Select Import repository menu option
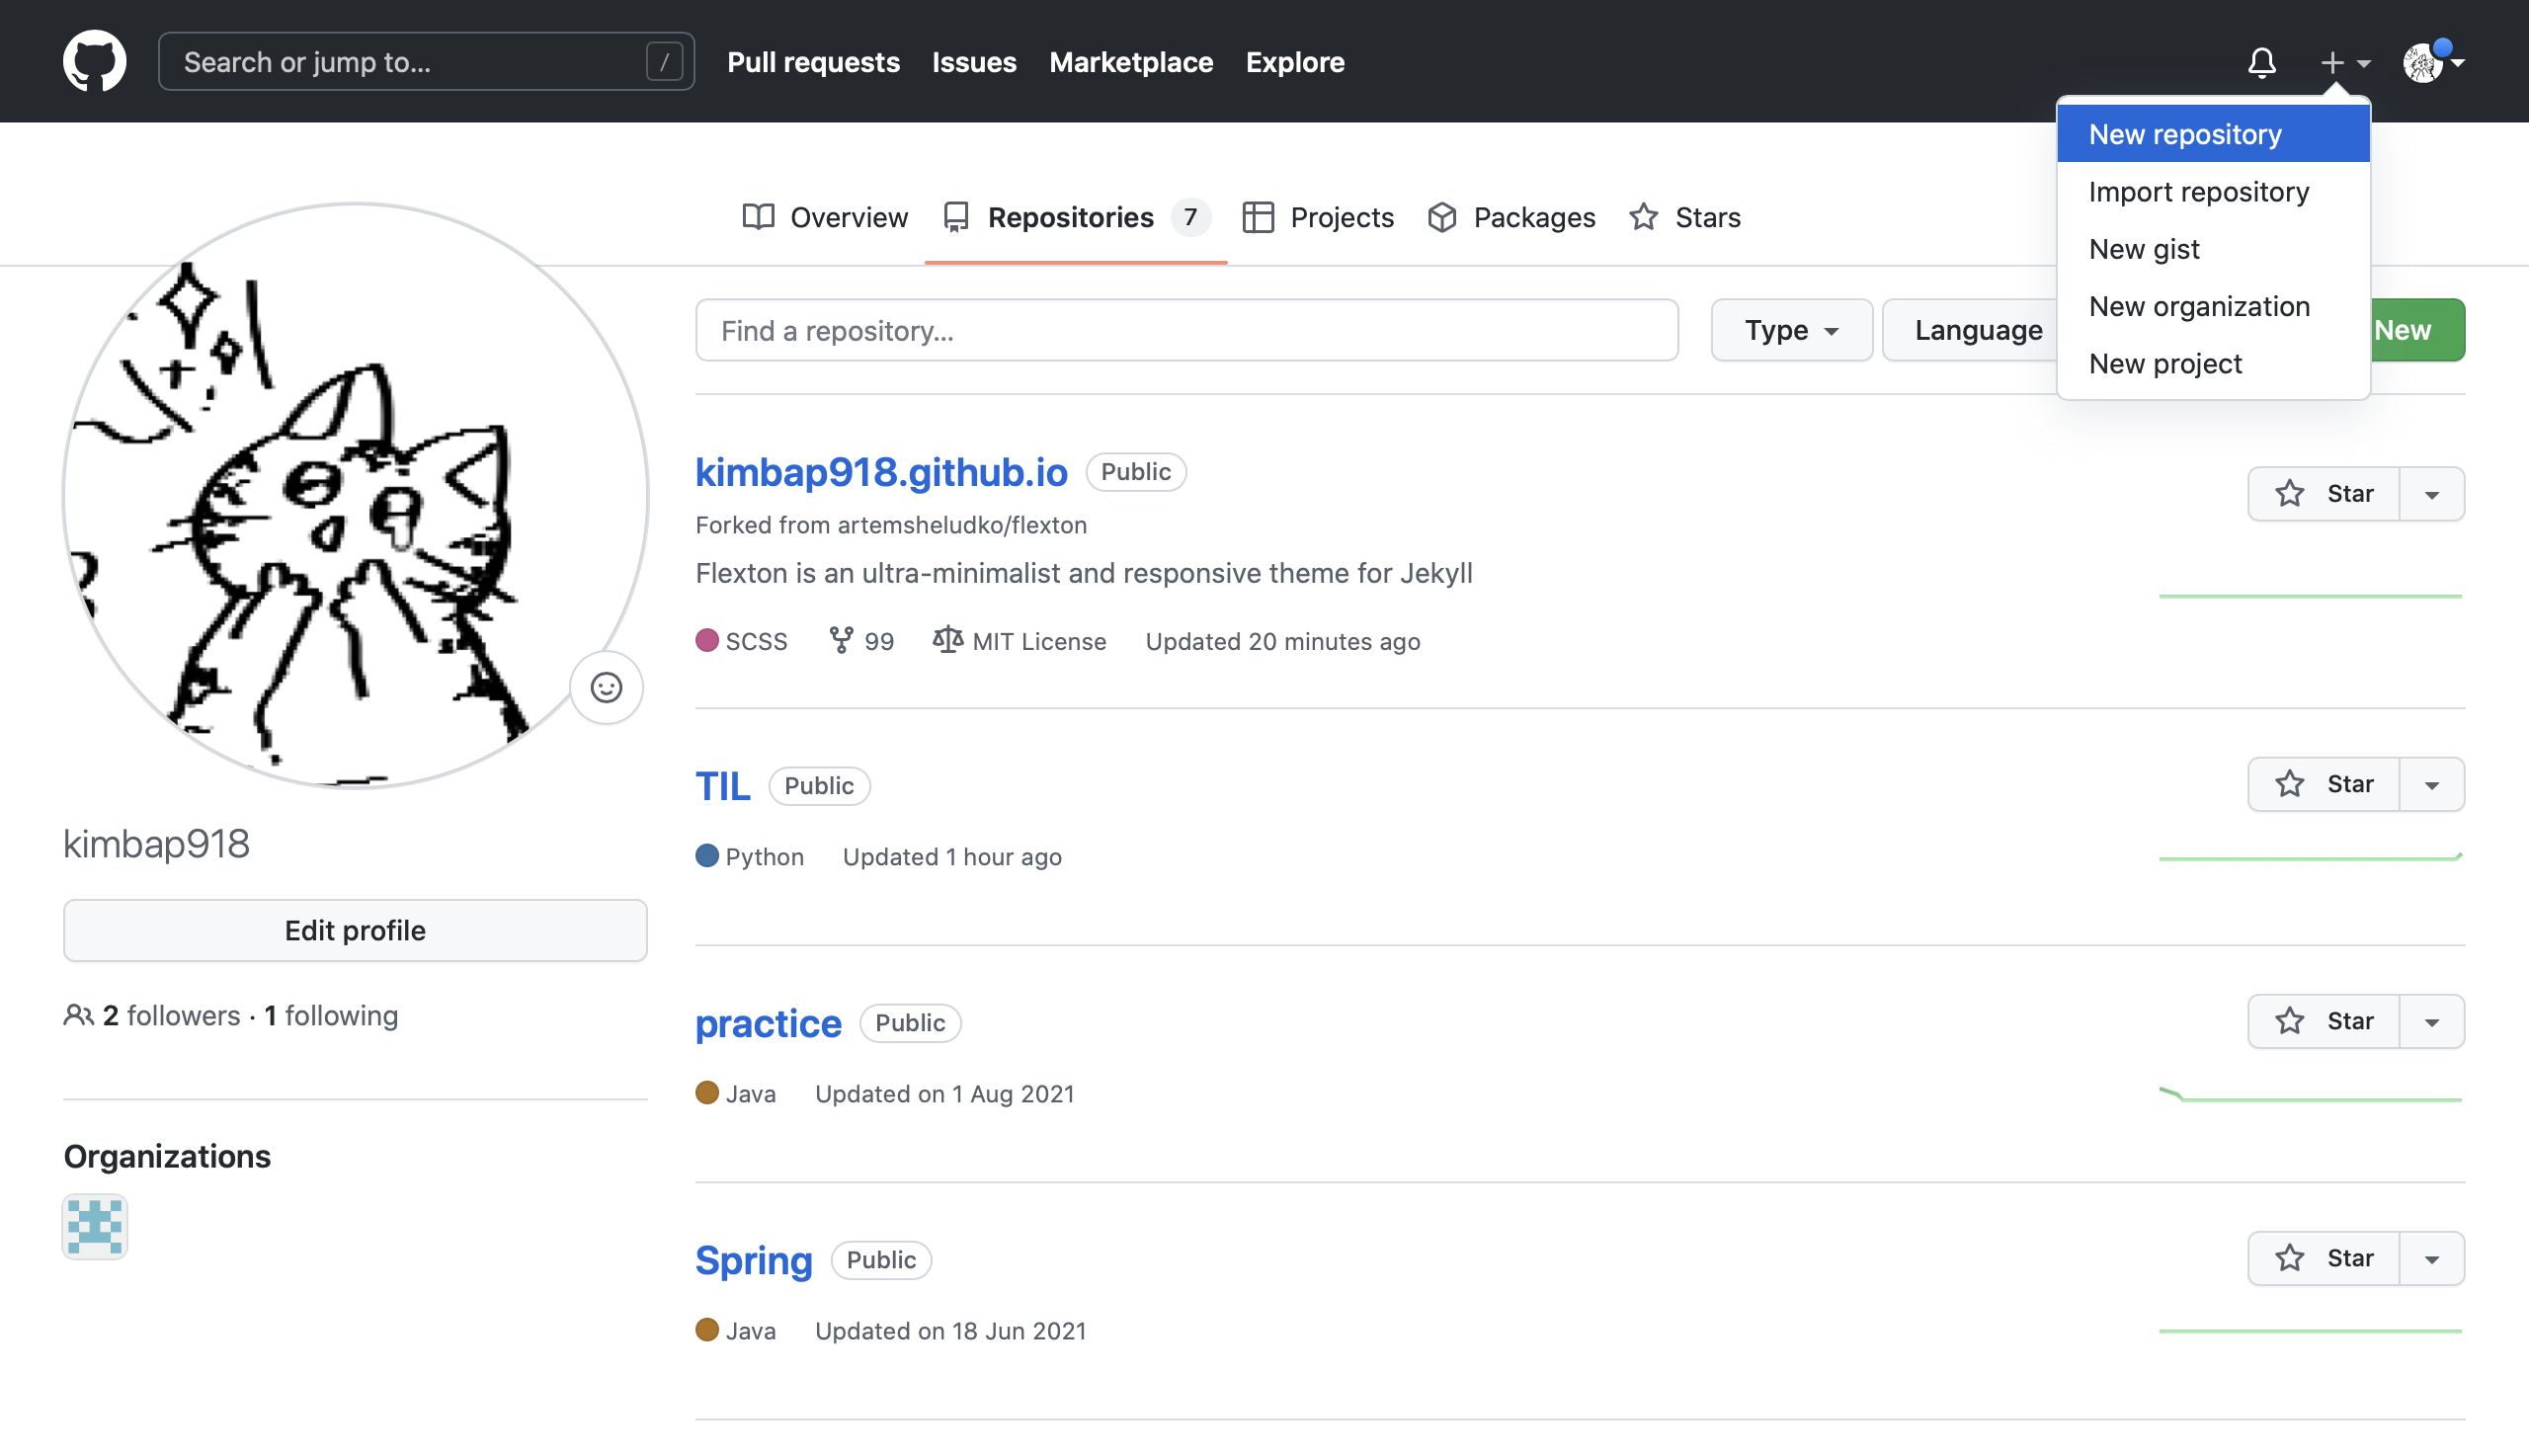This screenshot has width=2529, height=1456. pyautogui.click(x=2197, y=191)
